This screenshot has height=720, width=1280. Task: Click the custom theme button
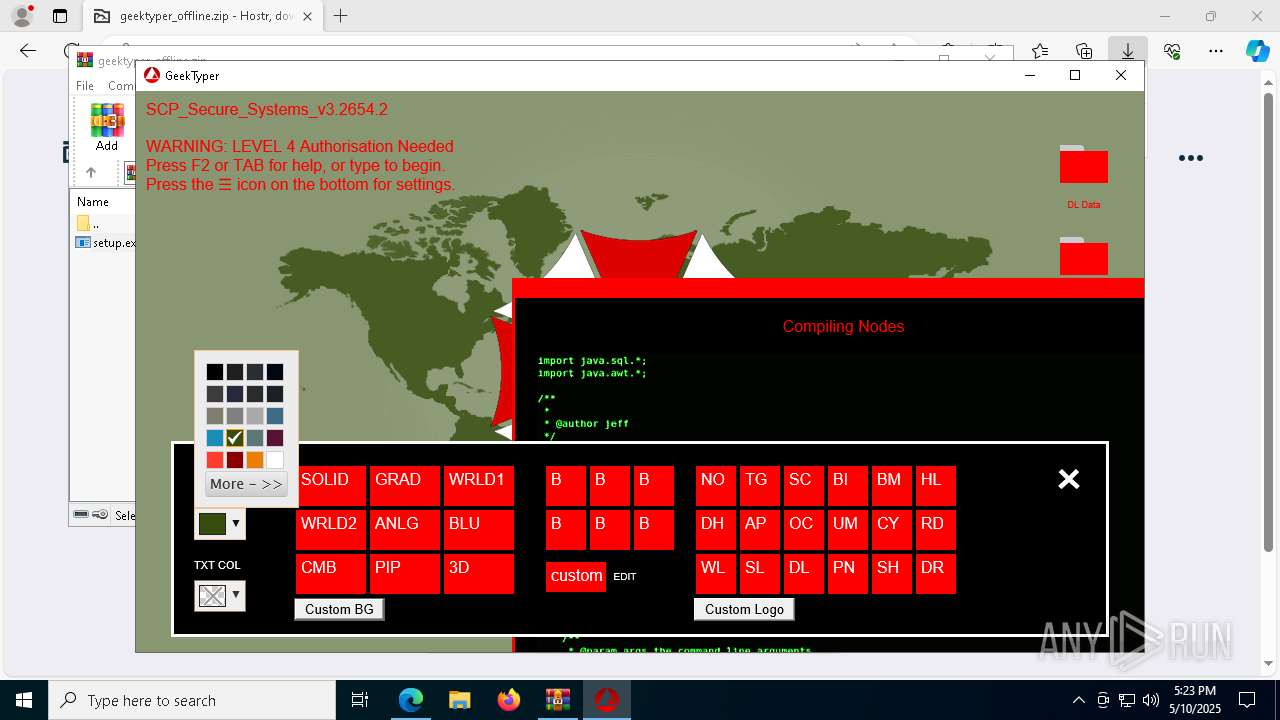pyautogui.click(x=576, y=576)
